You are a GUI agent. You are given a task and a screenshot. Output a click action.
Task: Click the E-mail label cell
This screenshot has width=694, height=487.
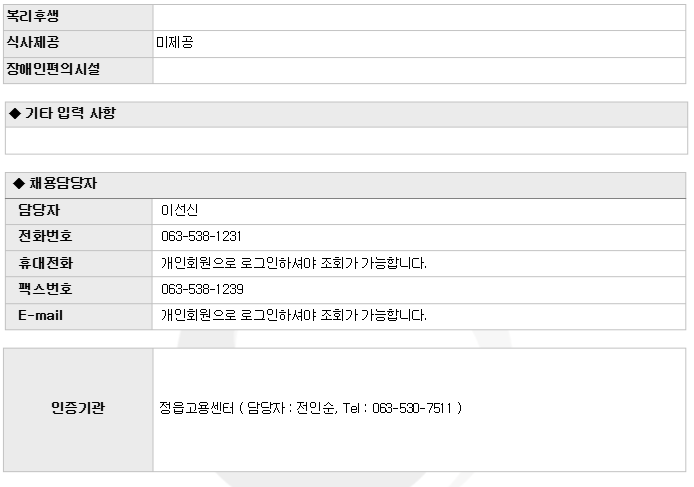pos(79,316)
